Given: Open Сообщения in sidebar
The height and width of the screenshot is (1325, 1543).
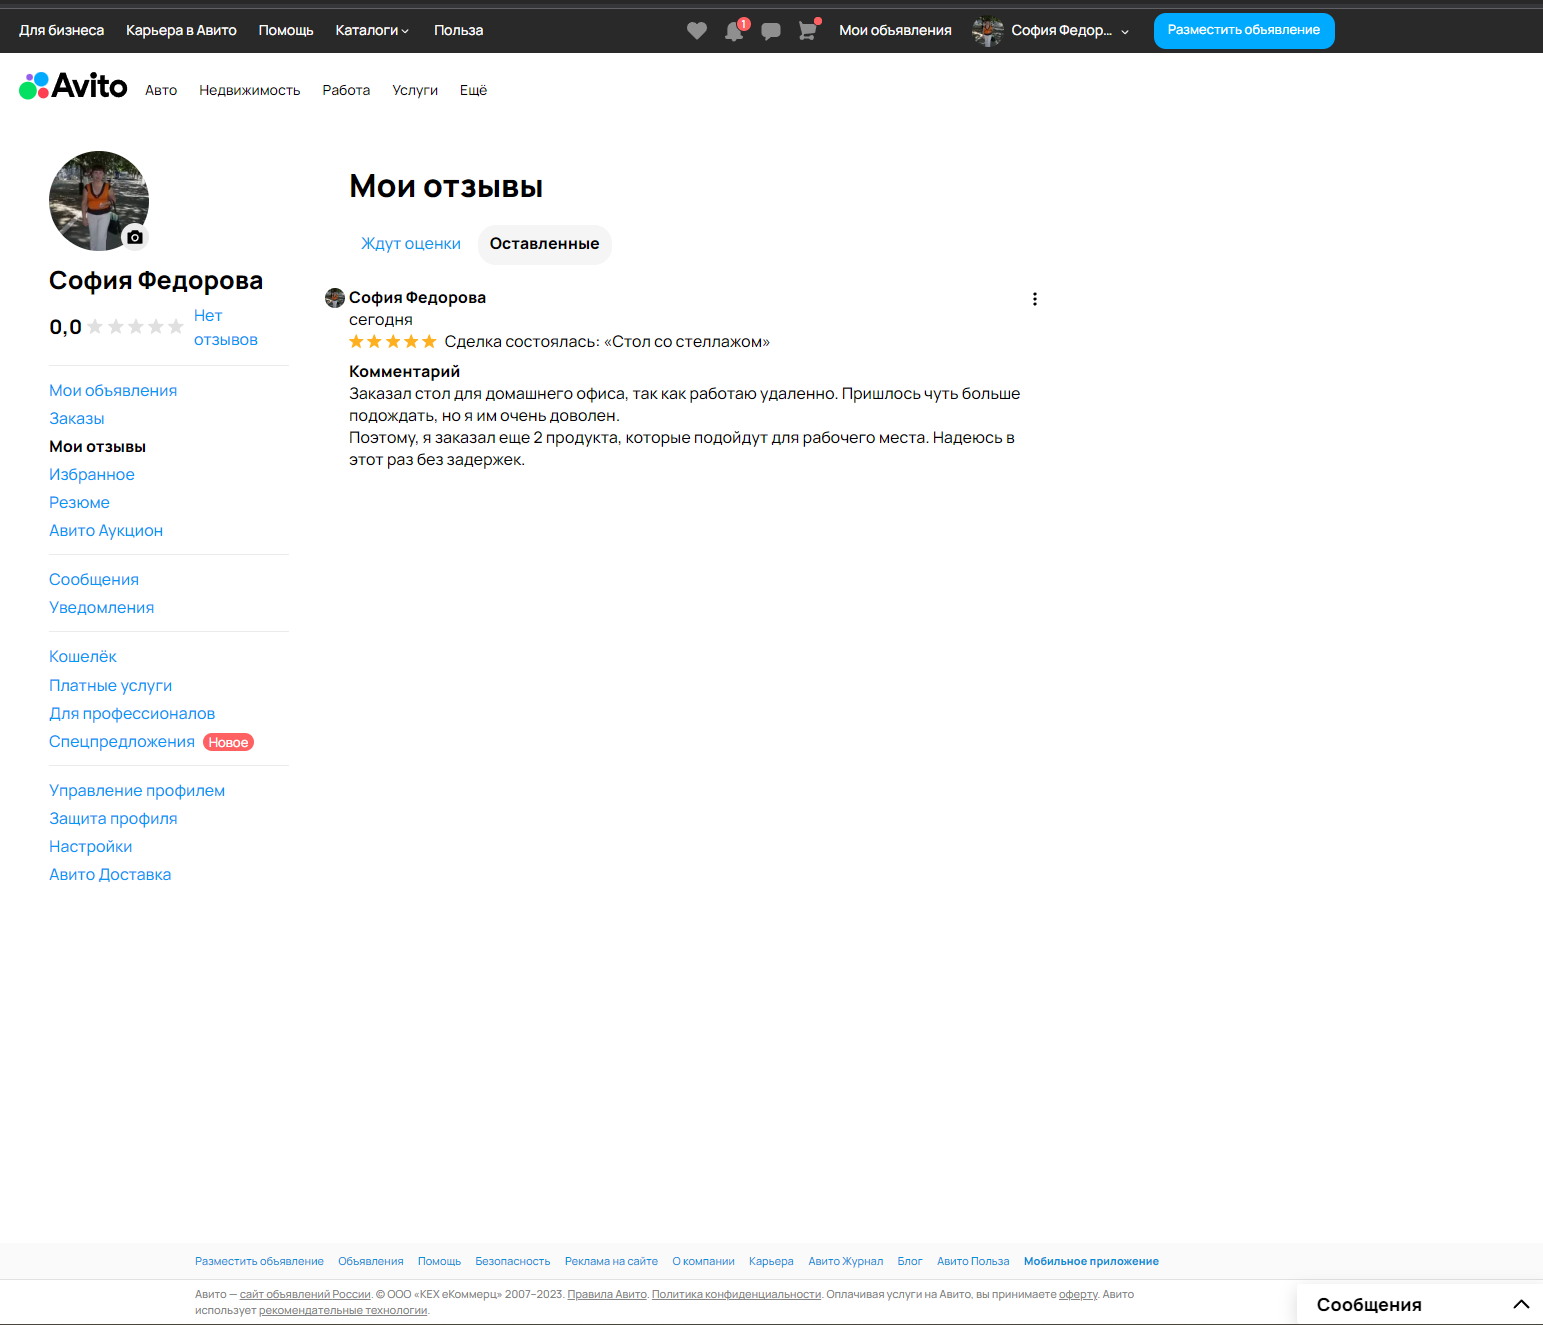Looking at the screenshot, I should click(x=94, y=580).
